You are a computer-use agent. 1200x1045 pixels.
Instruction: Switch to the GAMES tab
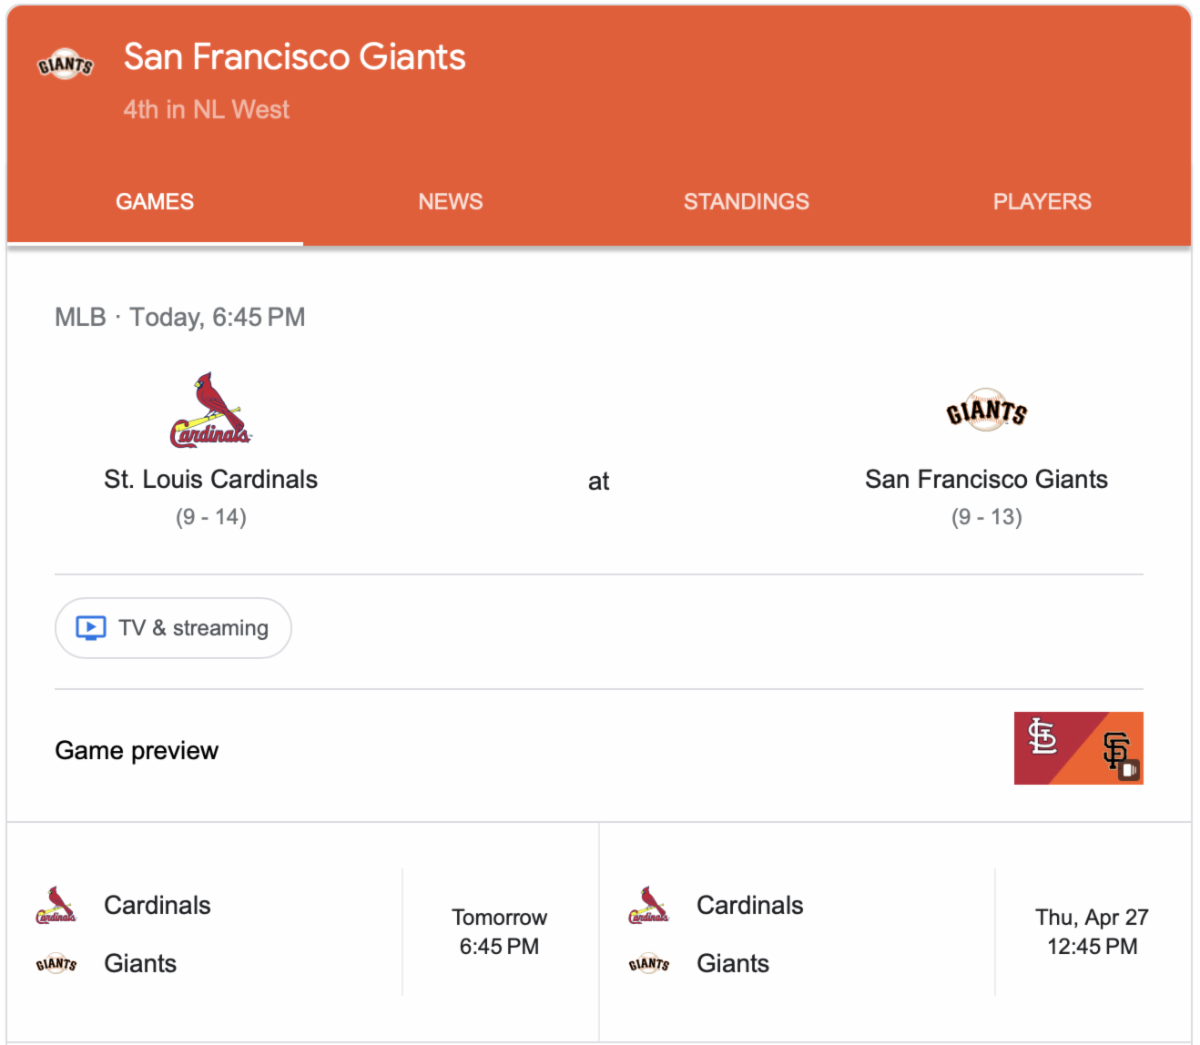point(155,202)
